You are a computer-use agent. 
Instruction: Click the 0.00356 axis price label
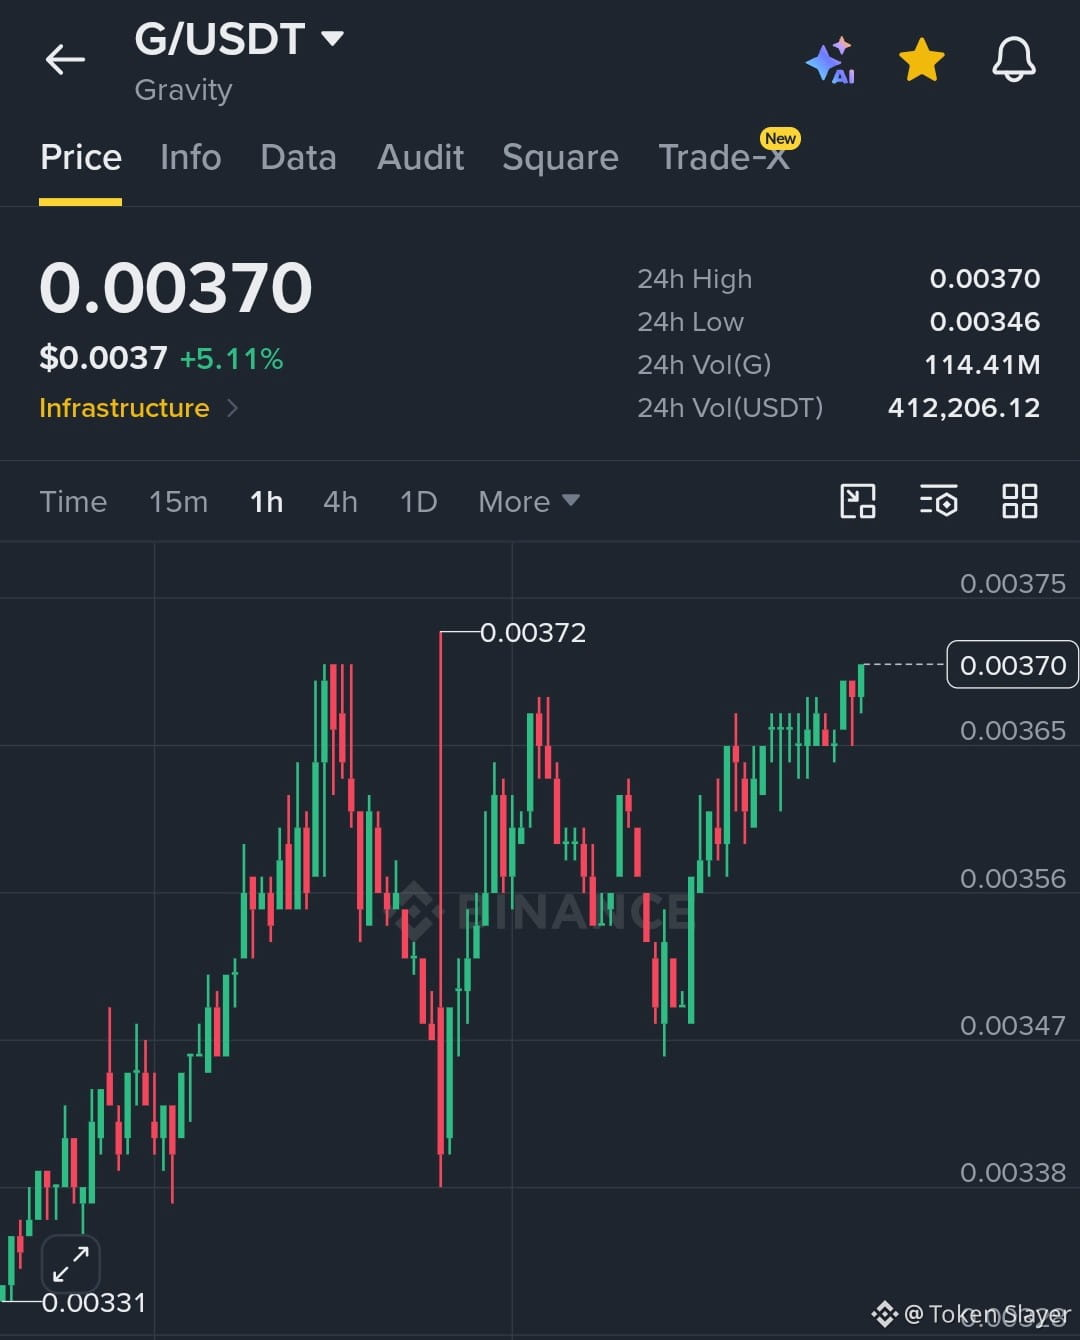click(x=1013, y=878)
